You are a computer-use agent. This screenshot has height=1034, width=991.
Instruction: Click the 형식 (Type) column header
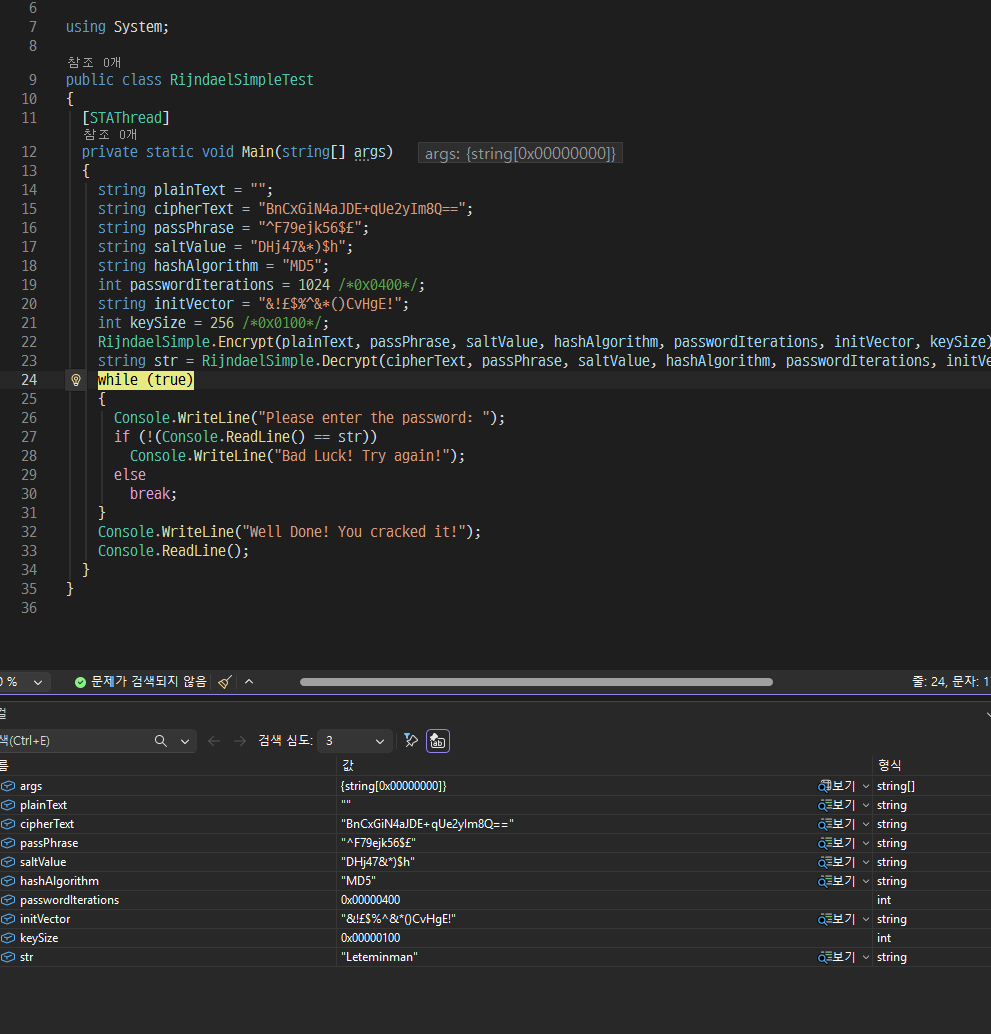pos(889,765)
